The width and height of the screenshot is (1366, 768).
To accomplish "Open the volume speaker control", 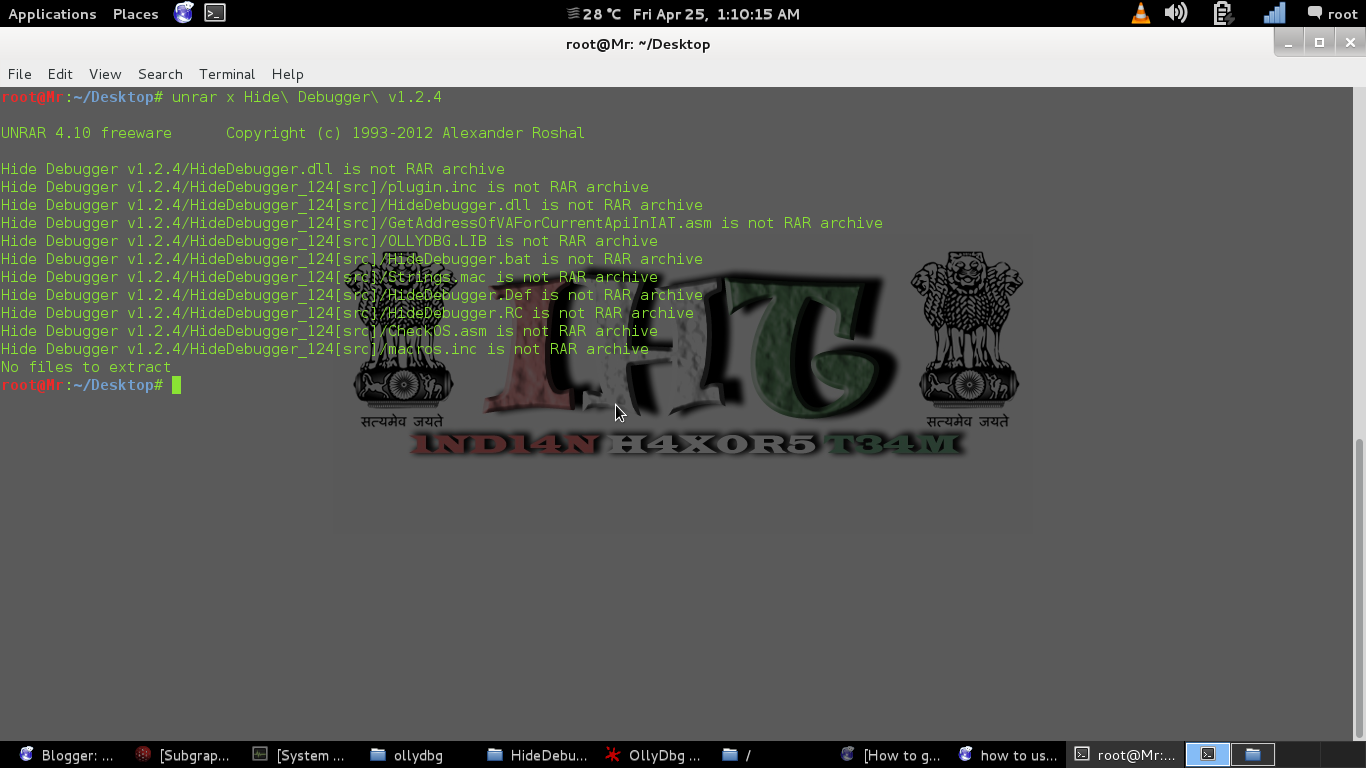I will 1176,13.
